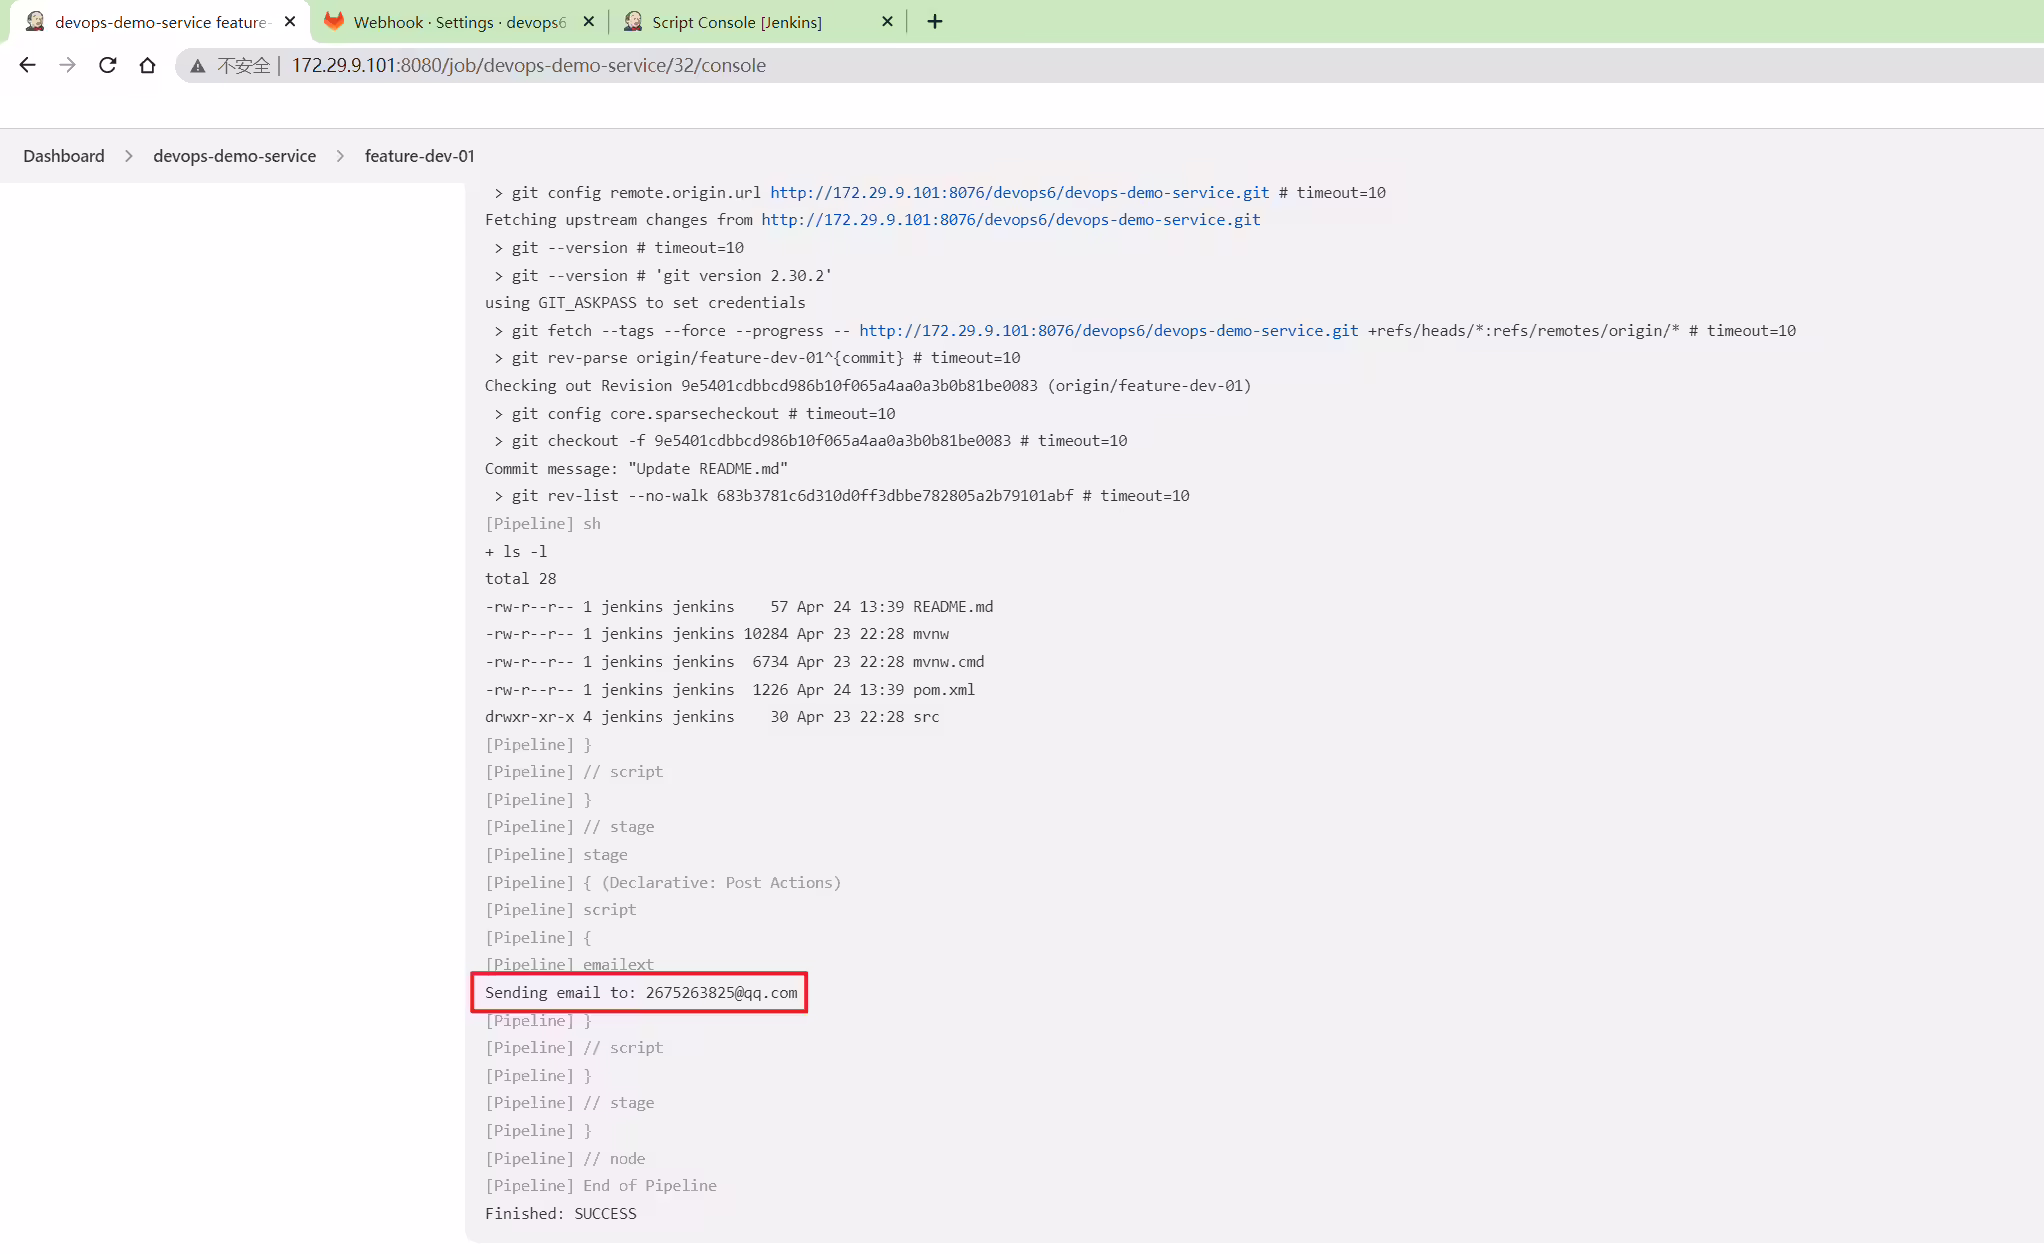Image resolution: width=2044 pixels, height=1254 pixels.
Task: Open the Dashboard breadcrumb link
Action: 64,156
